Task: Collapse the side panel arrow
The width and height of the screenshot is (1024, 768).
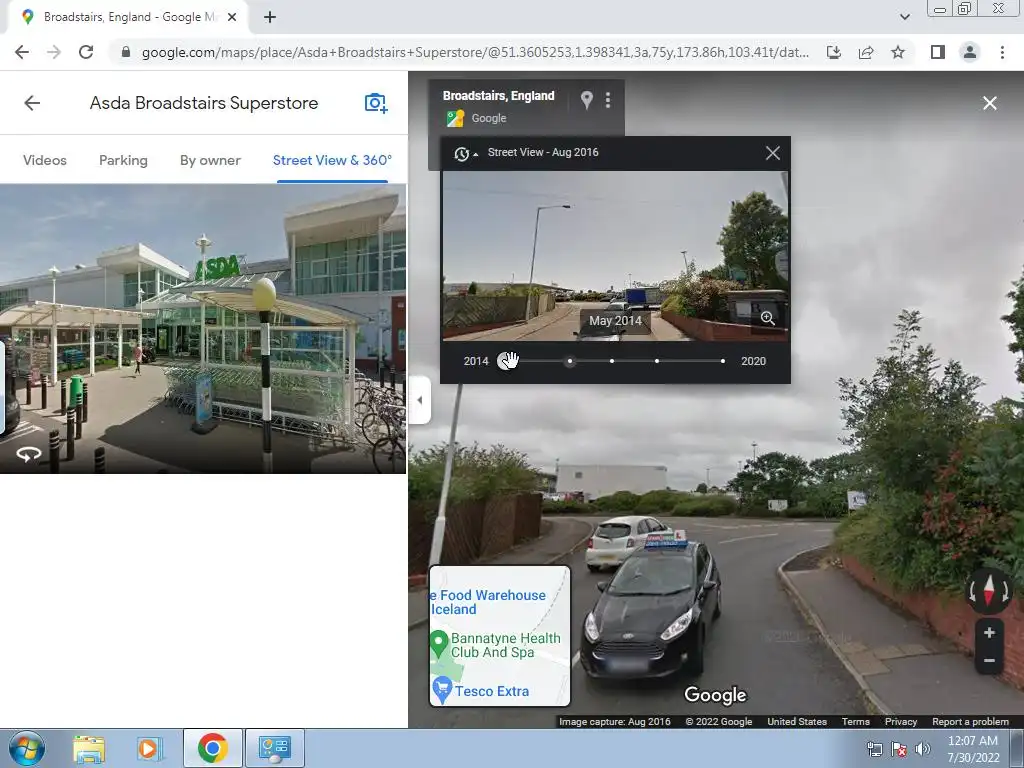Action: point(420,400)
